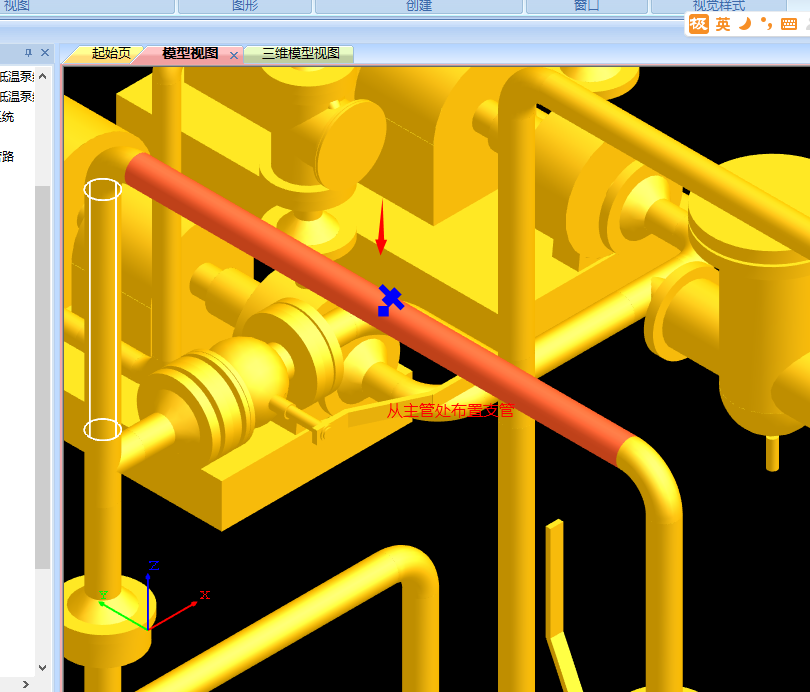Toggle IME punctuation mode icon
Screen dimensions: 810x692
[x=766, y=24]
